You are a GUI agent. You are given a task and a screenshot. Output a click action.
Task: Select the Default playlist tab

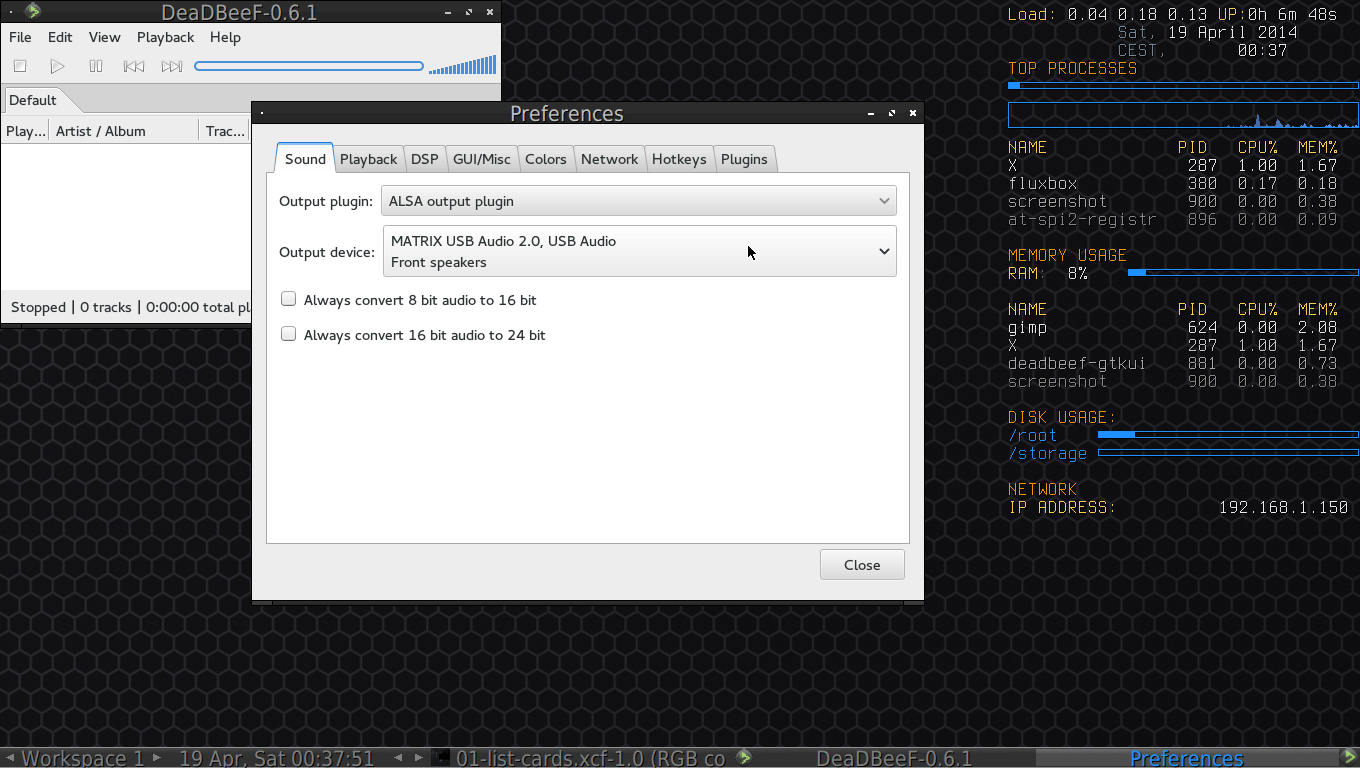pos(33,100)
